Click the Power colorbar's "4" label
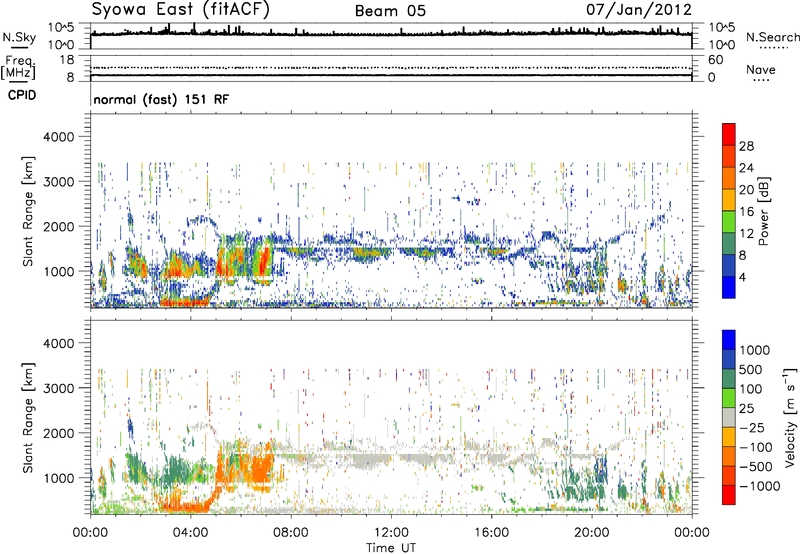This screenshot has height=554, width=800. [742, 277]
